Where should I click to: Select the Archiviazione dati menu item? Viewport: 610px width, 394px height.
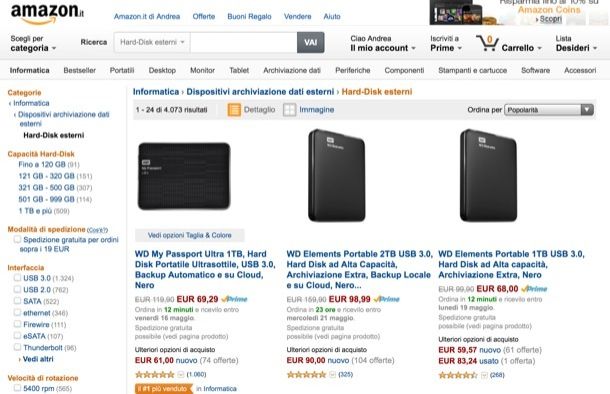click(x=292, y=70)
